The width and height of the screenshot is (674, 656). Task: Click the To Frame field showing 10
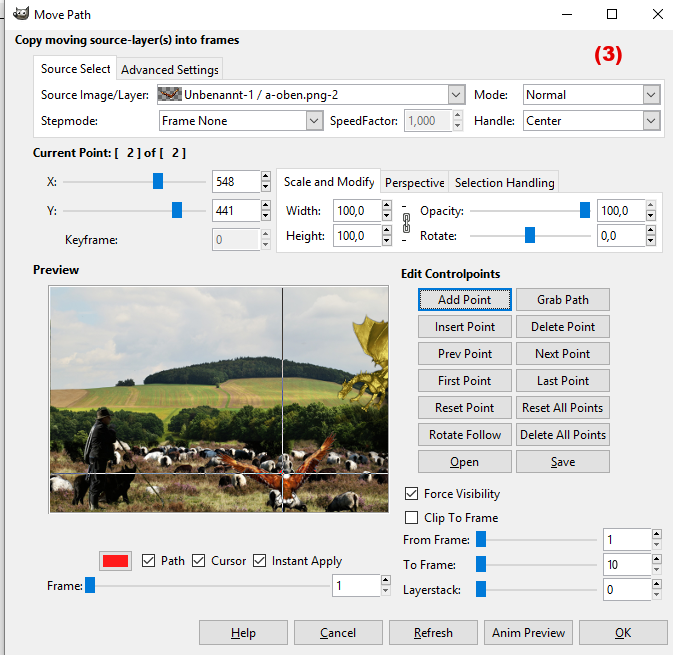click(x=627, y=564)
